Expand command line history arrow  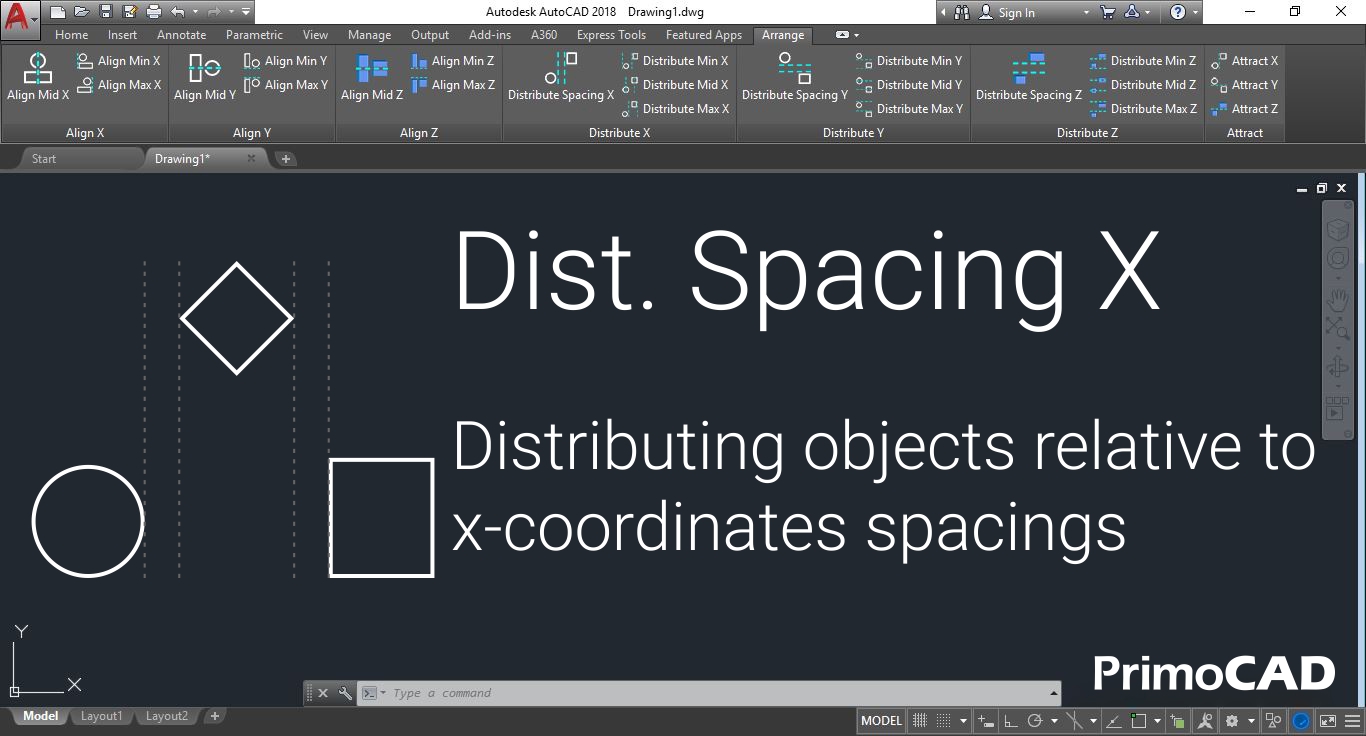(x=1053, y=693)
